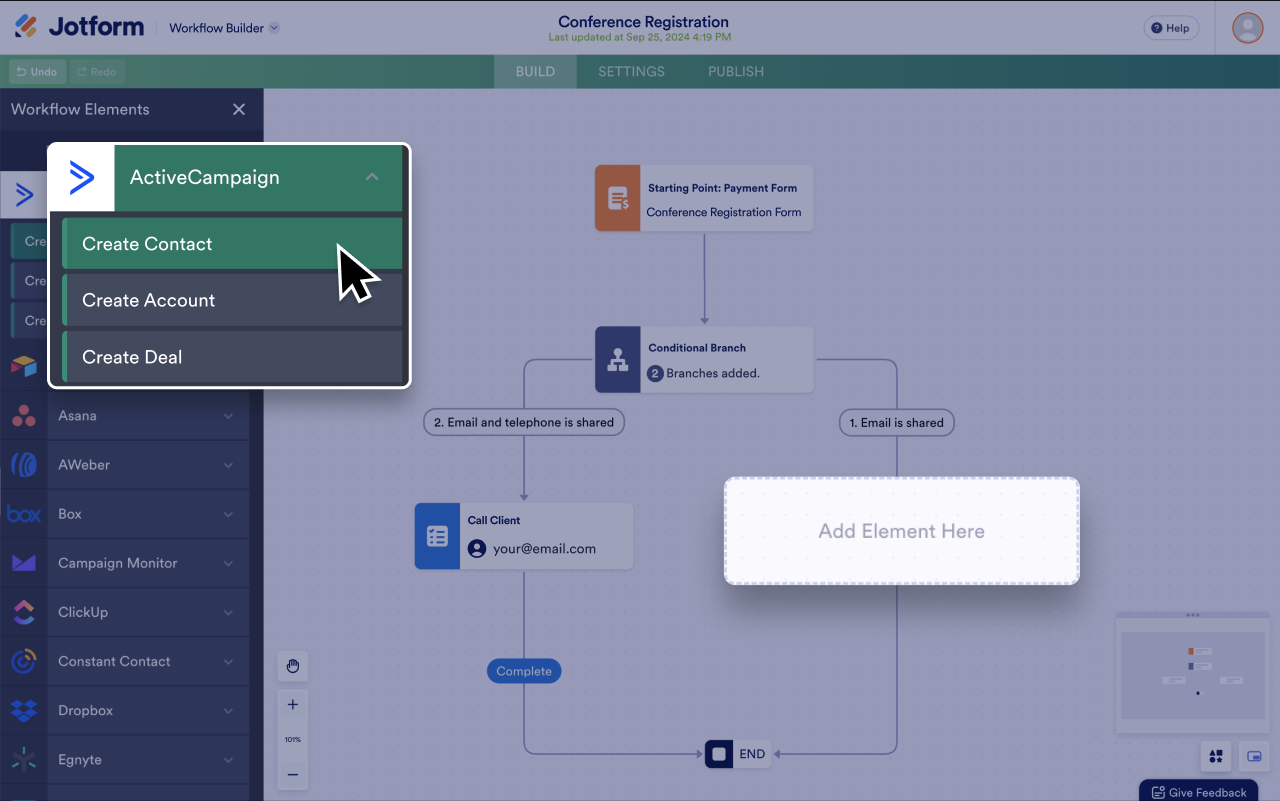Click the Add Element Here placeholder

[x=902, y=531]
